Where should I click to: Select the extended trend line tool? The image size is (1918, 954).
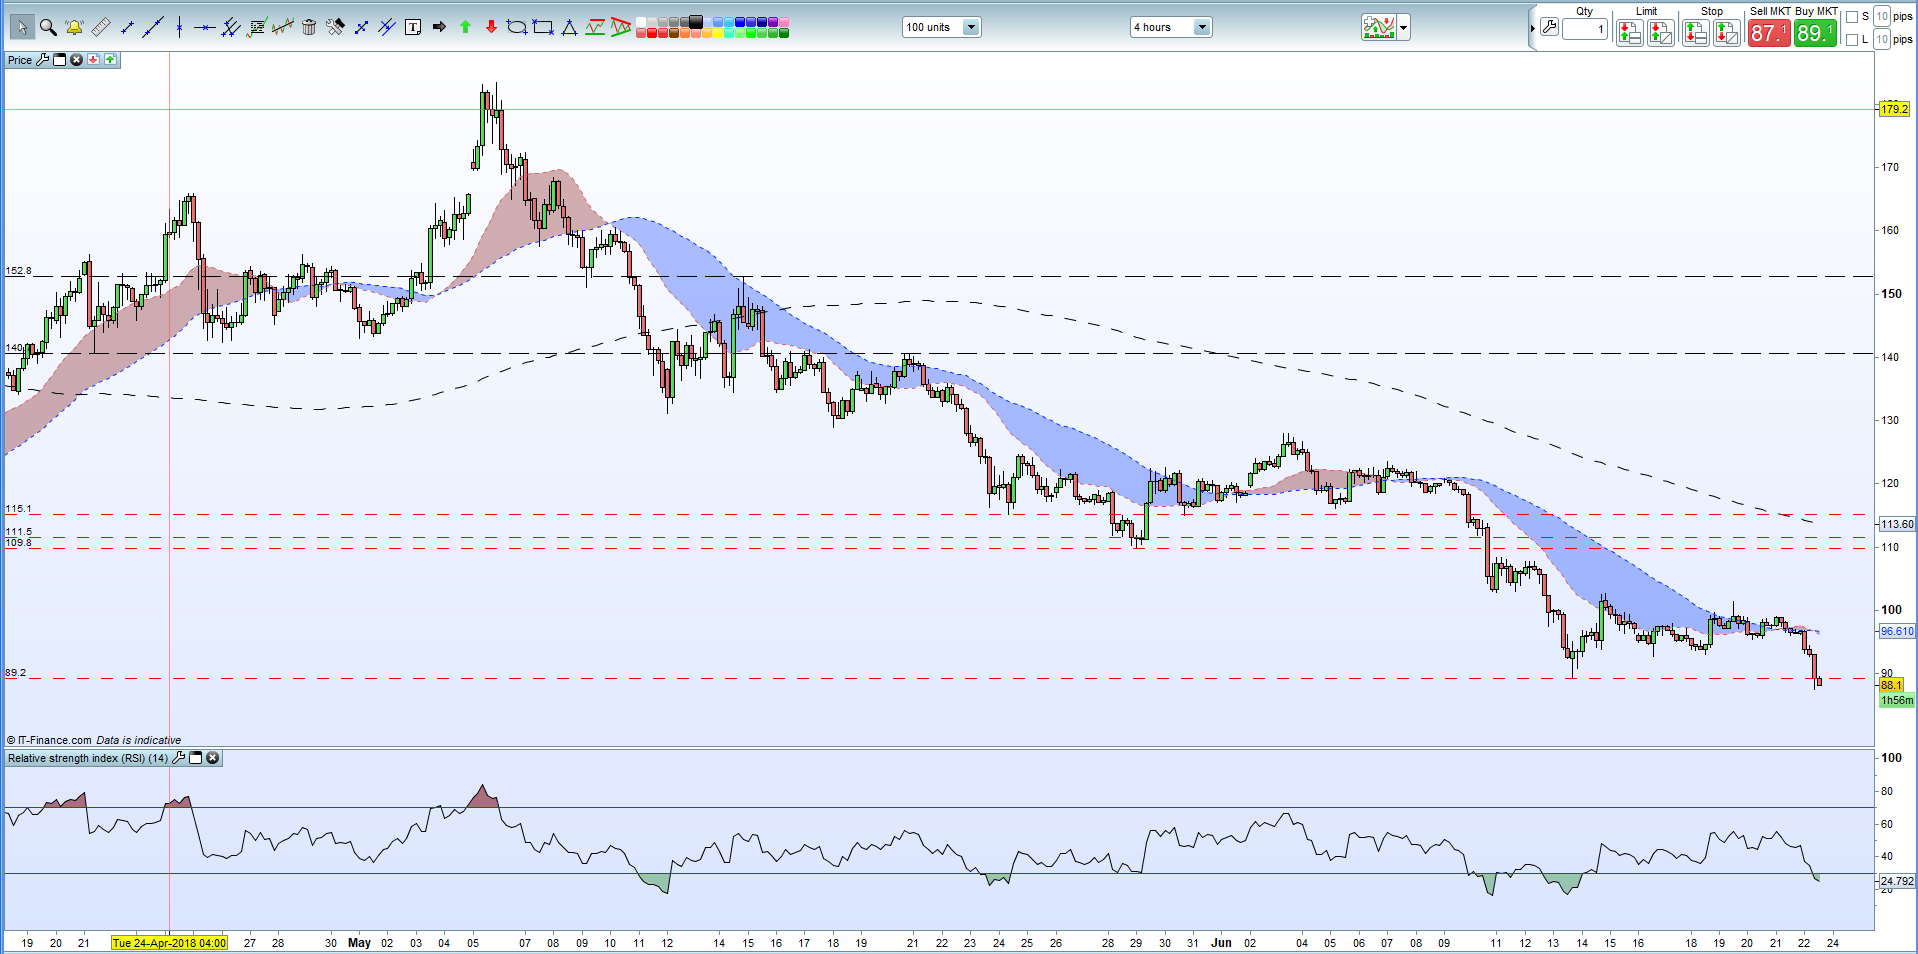(x=153, y=27)
